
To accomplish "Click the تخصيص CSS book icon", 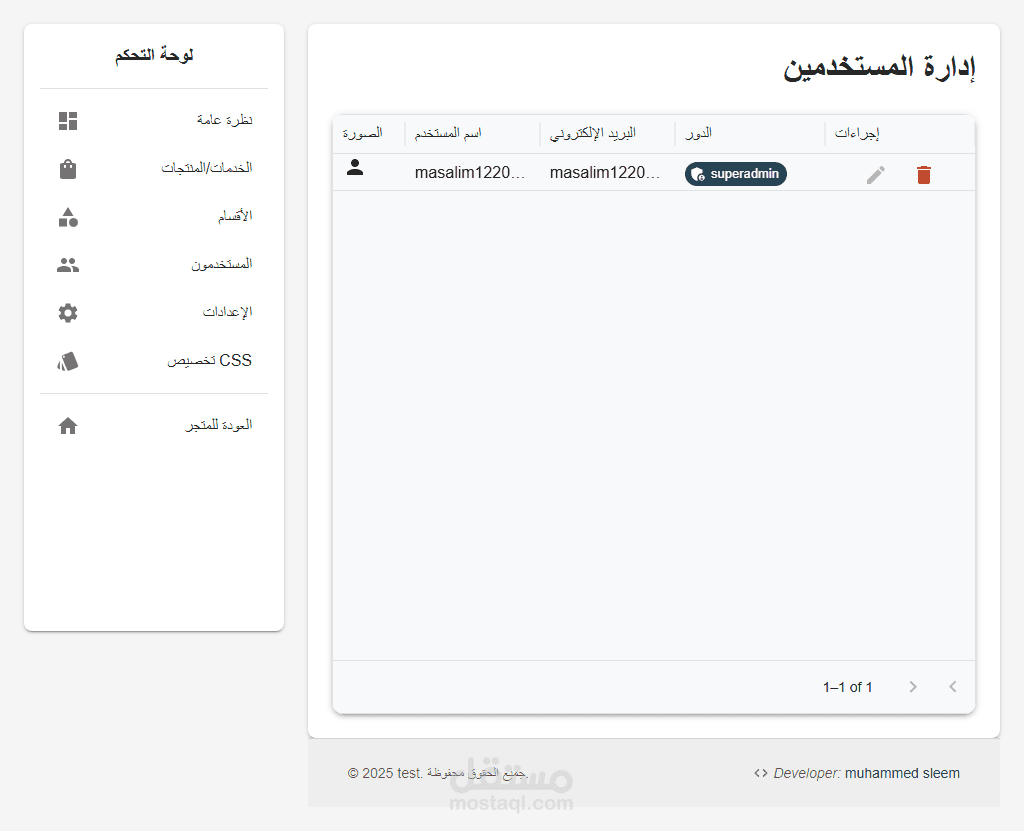I will point(67,360).
